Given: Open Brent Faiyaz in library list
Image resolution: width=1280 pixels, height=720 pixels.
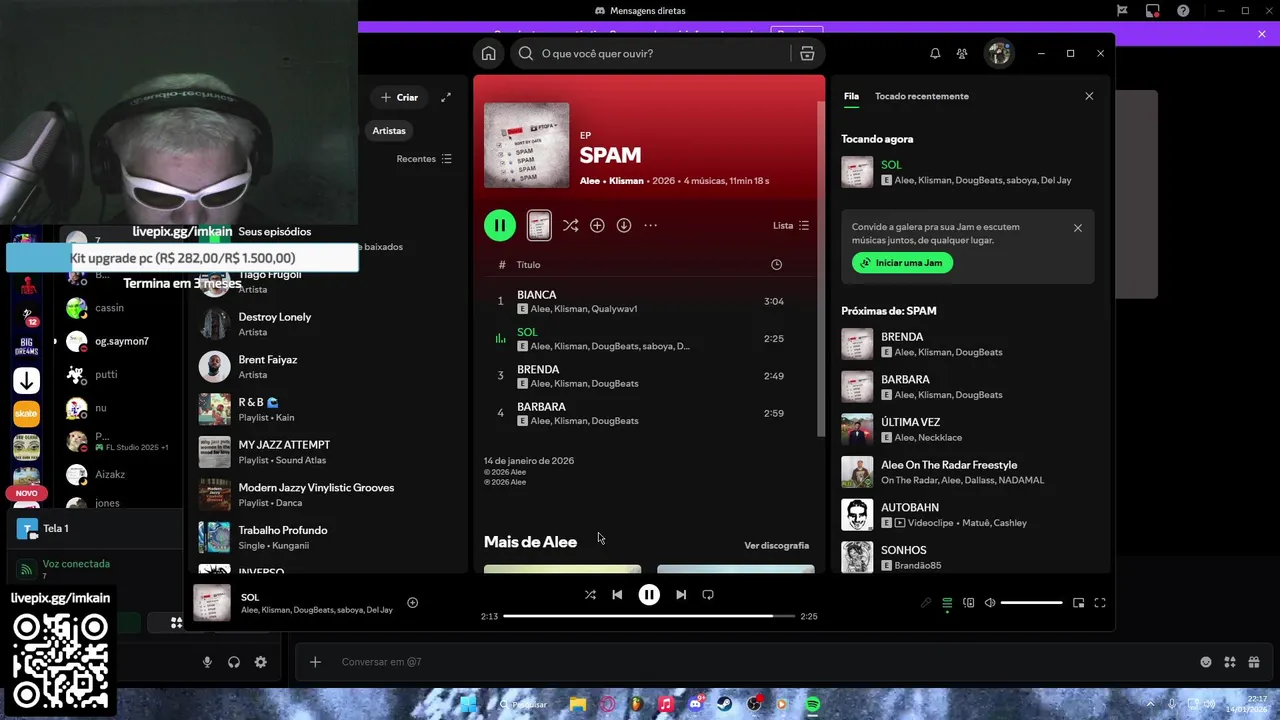Looking at the screenshot, I should [326, 367].
